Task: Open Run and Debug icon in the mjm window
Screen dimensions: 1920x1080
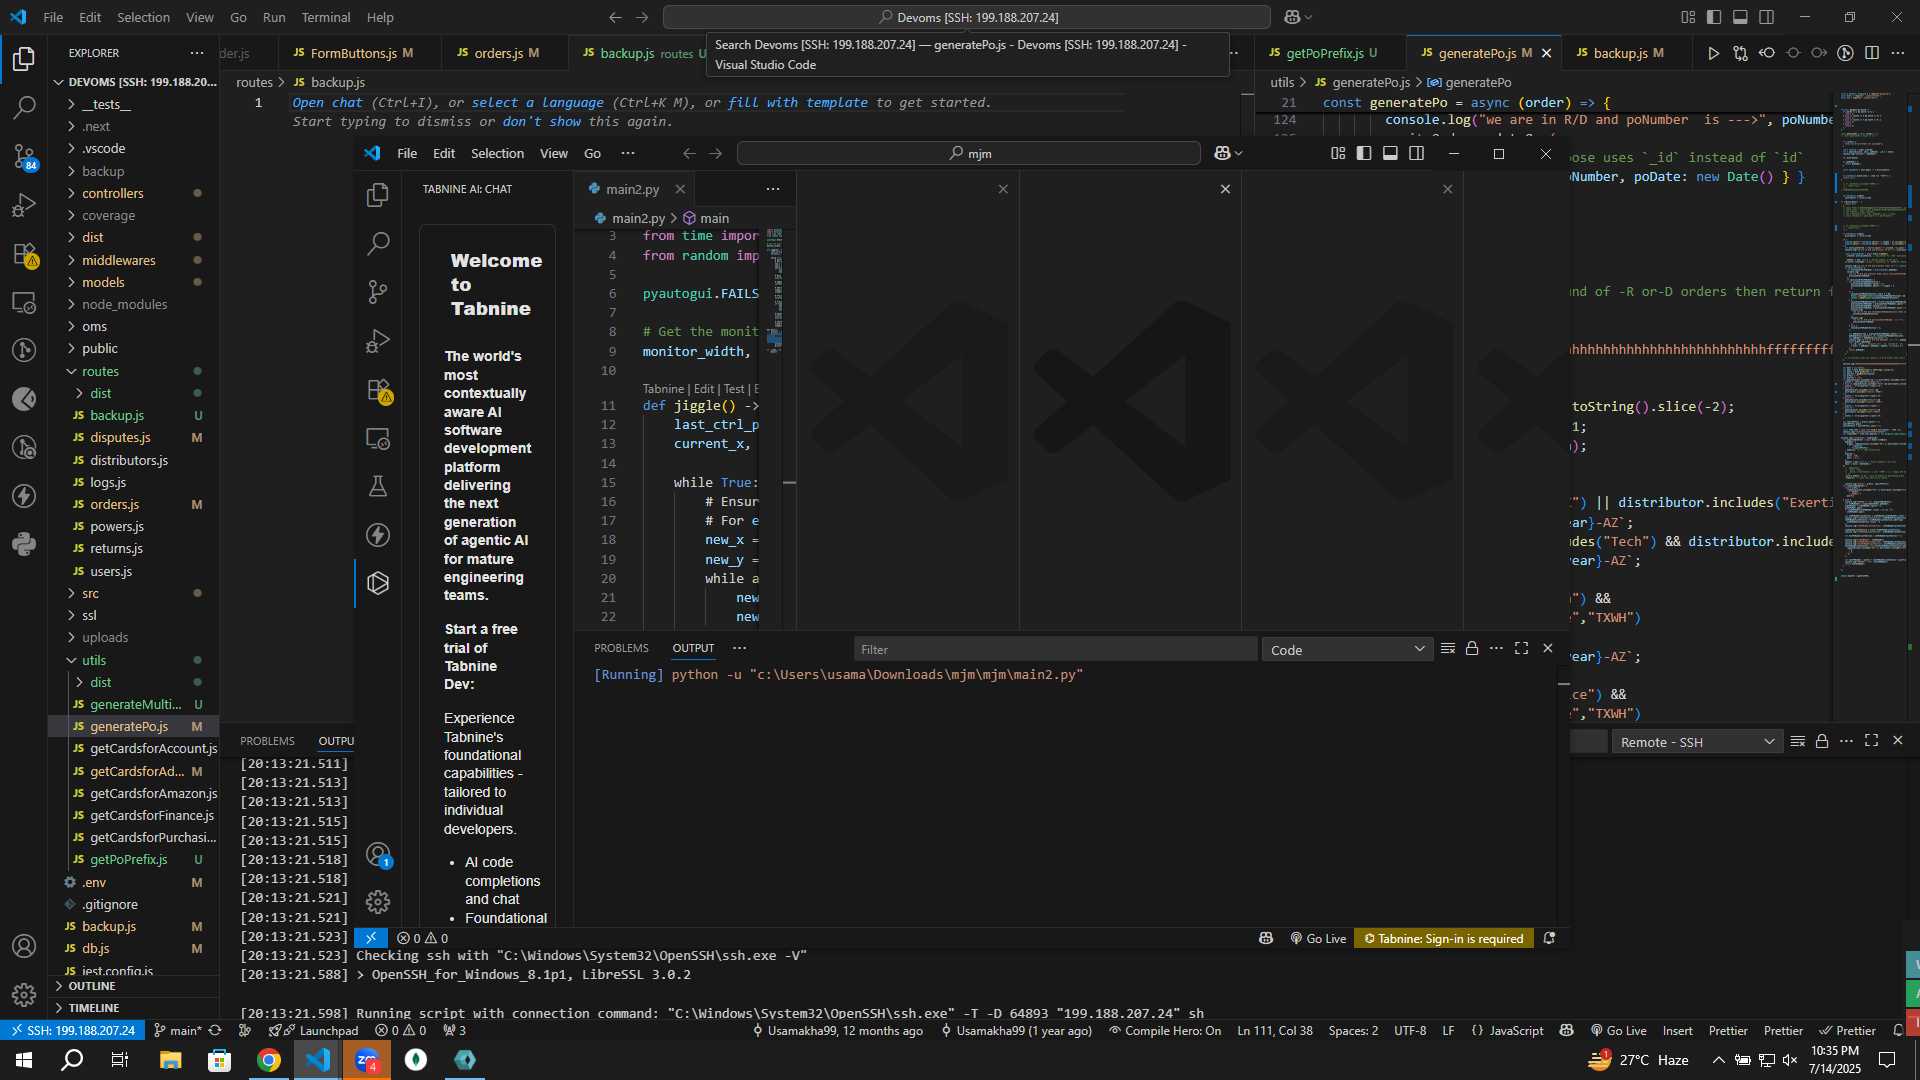Action: (378, 341)
